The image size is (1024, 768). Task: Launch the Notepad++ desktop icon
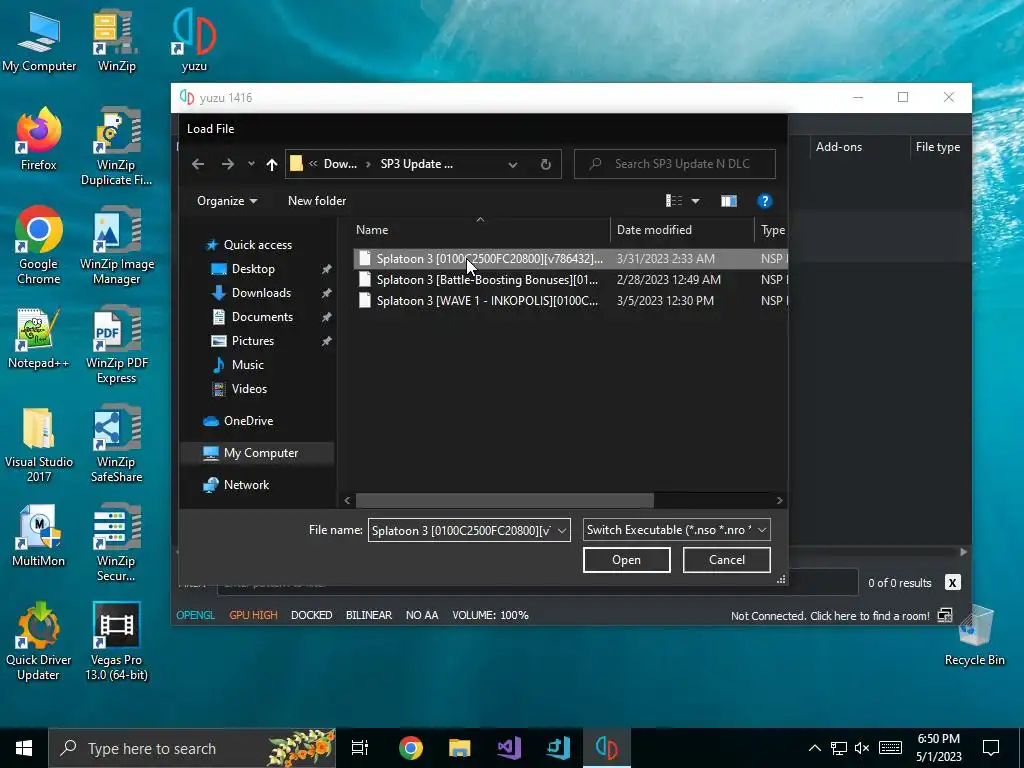[x=39, y=338]
